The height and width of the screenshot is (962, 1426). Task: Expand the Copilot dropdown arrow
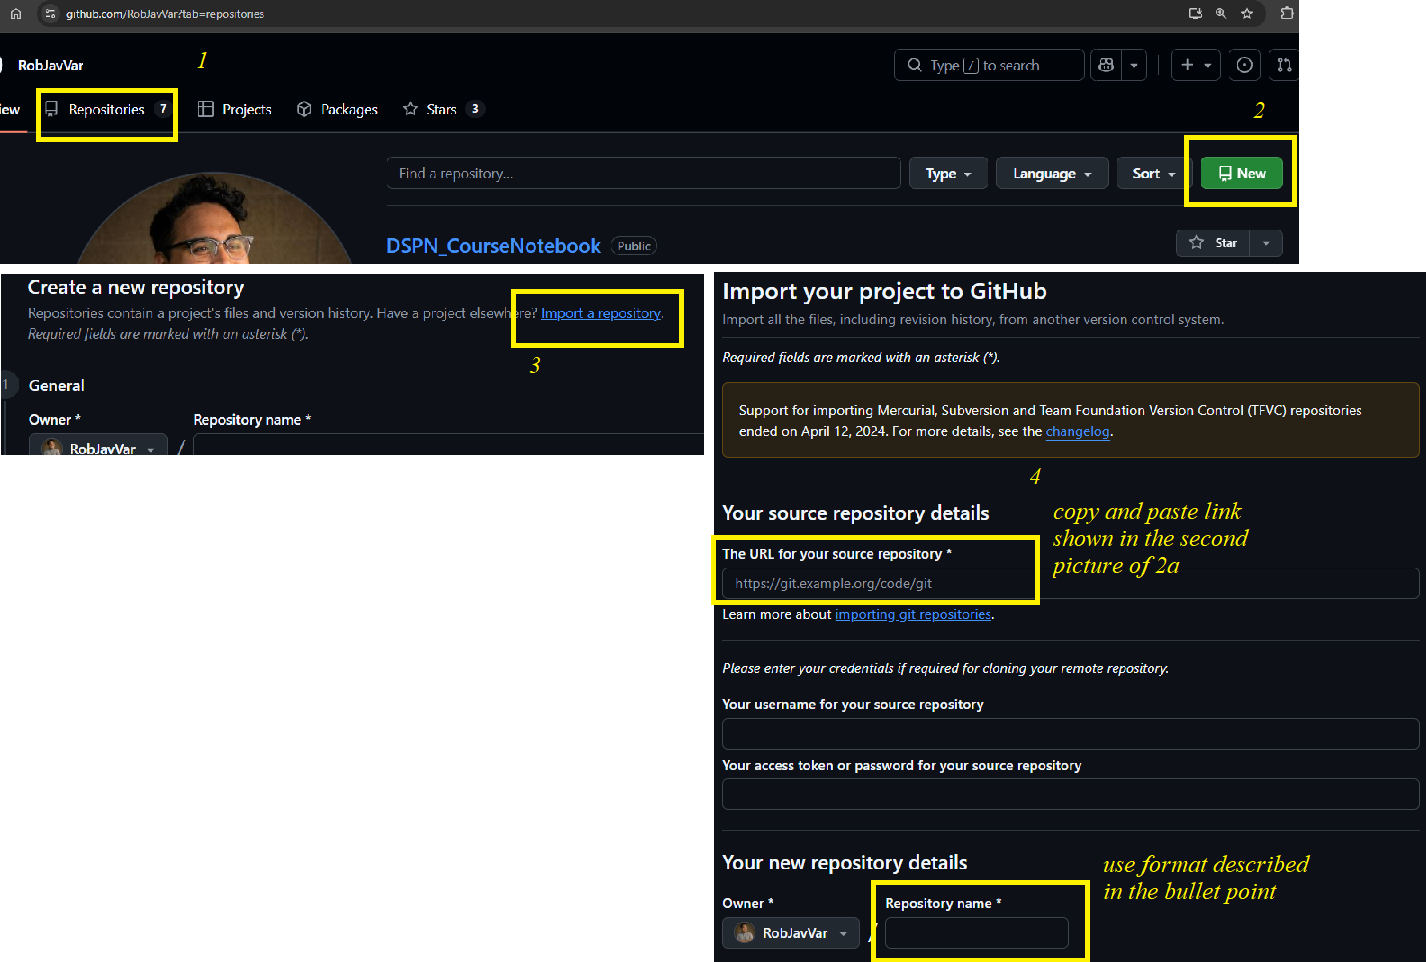tap(1134, 65)
